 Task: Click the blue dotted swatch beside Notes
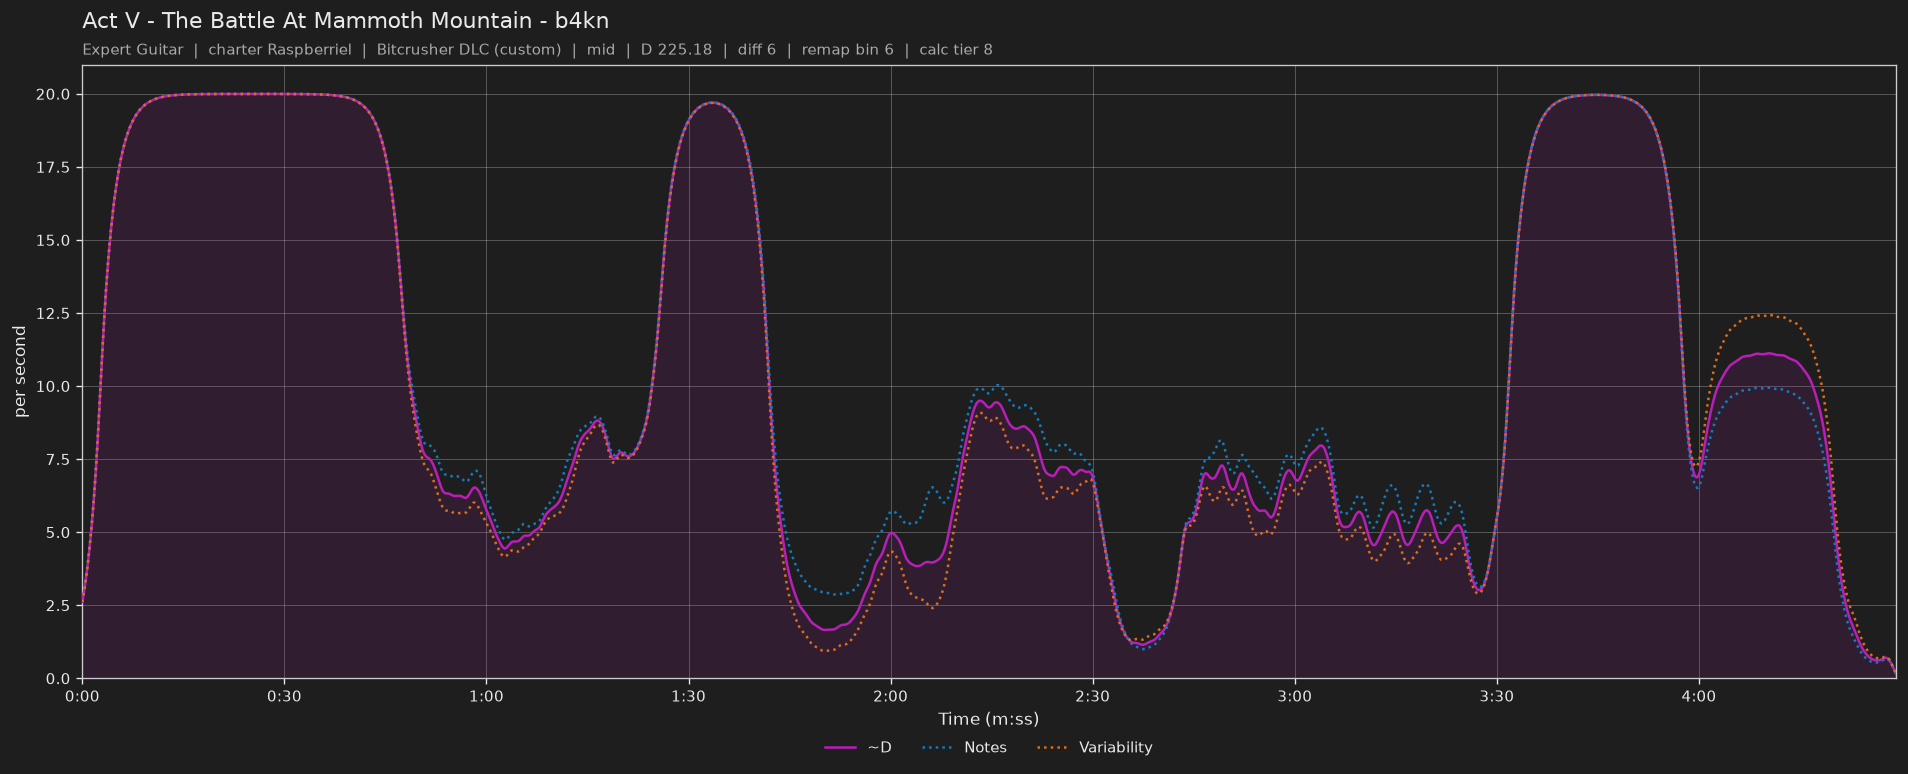(937, 747)
